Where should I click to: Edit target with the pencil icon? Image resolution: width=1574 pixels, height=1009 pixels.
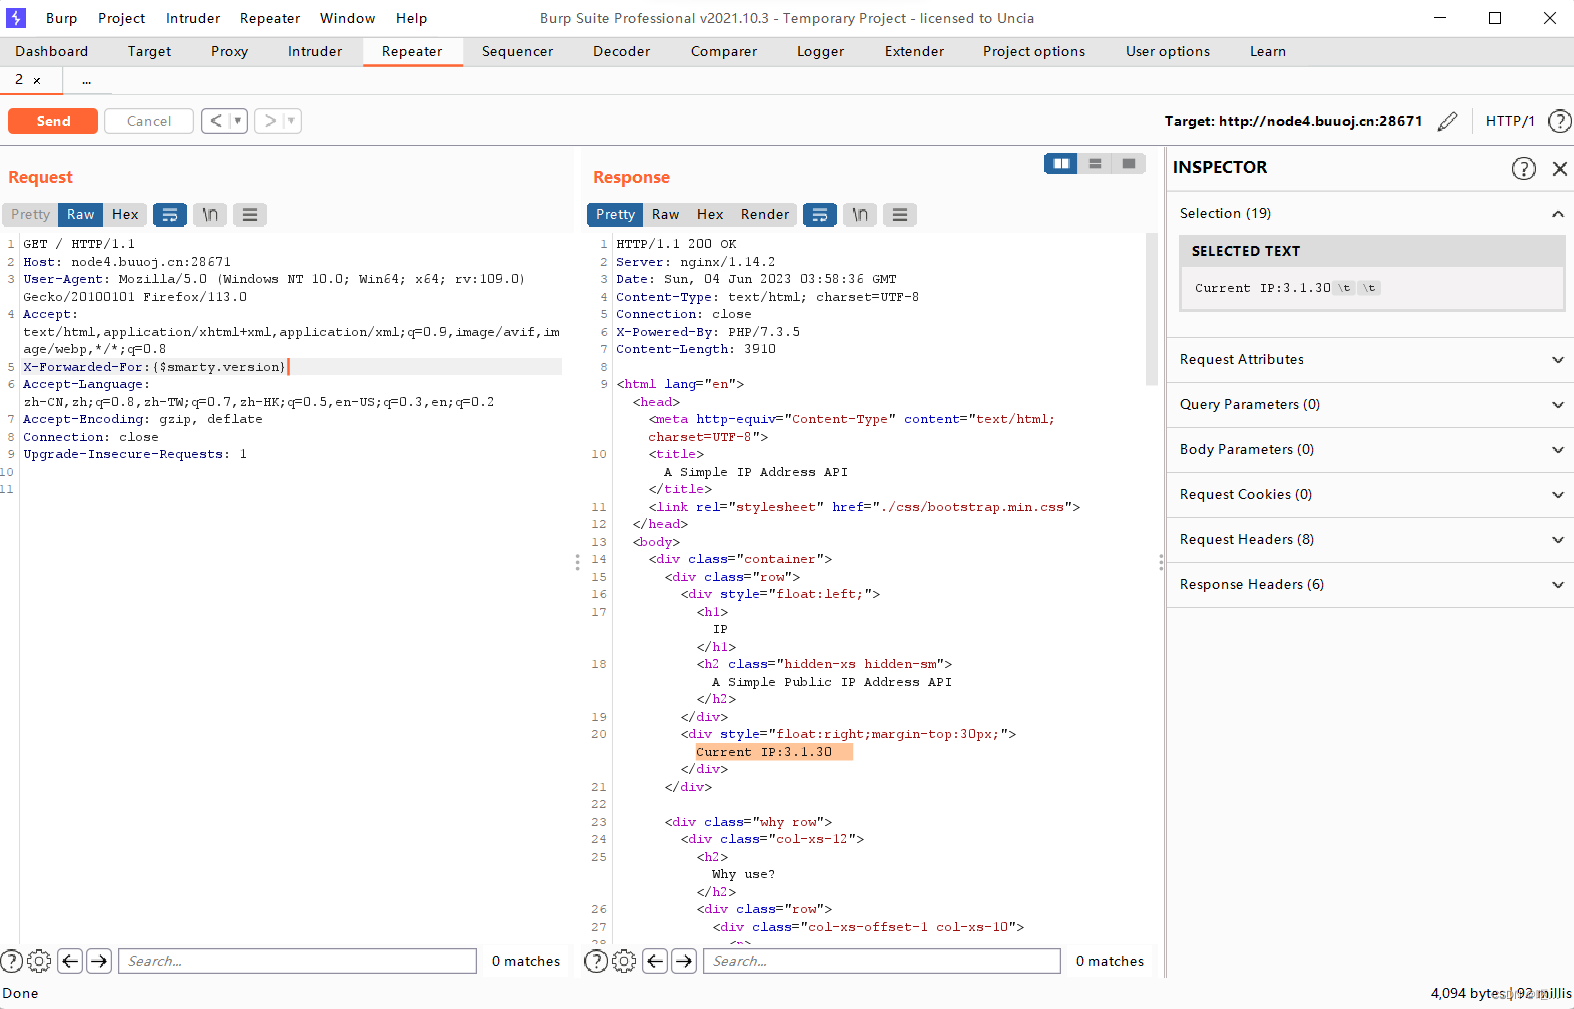[x=1447, y=121]
